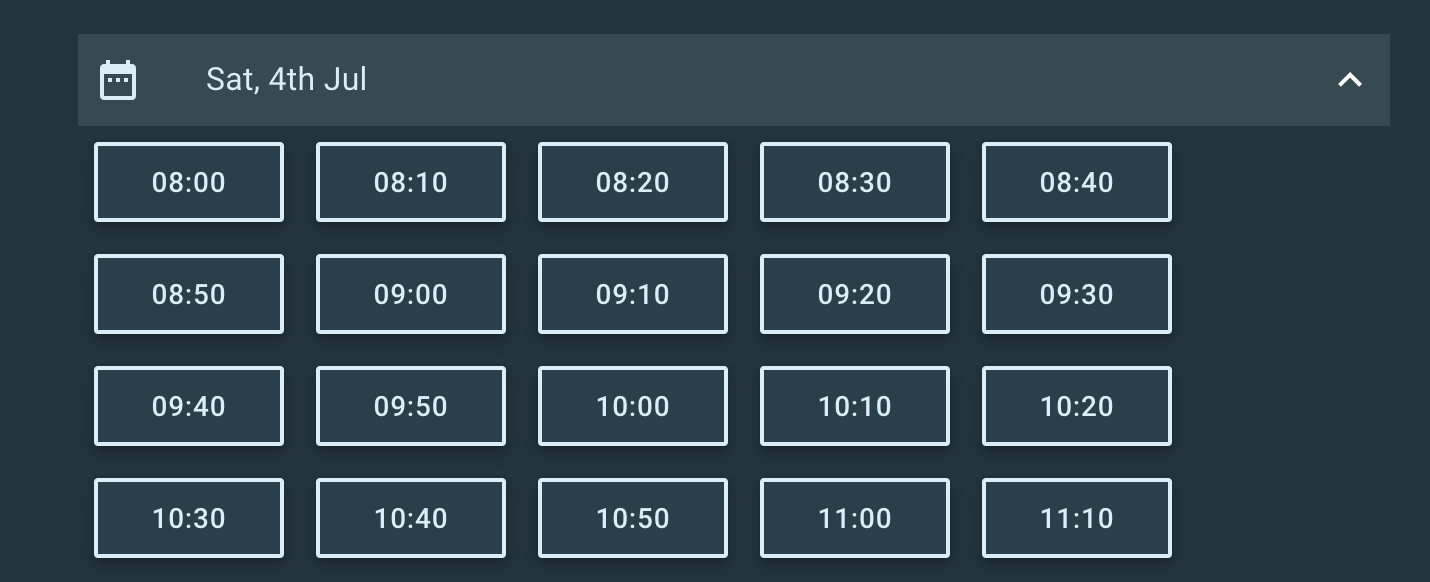Choose the 09:50 time slot
The height and width of the screenshot is (582, 1430).
pyautogui.click(x=411, y=406)
